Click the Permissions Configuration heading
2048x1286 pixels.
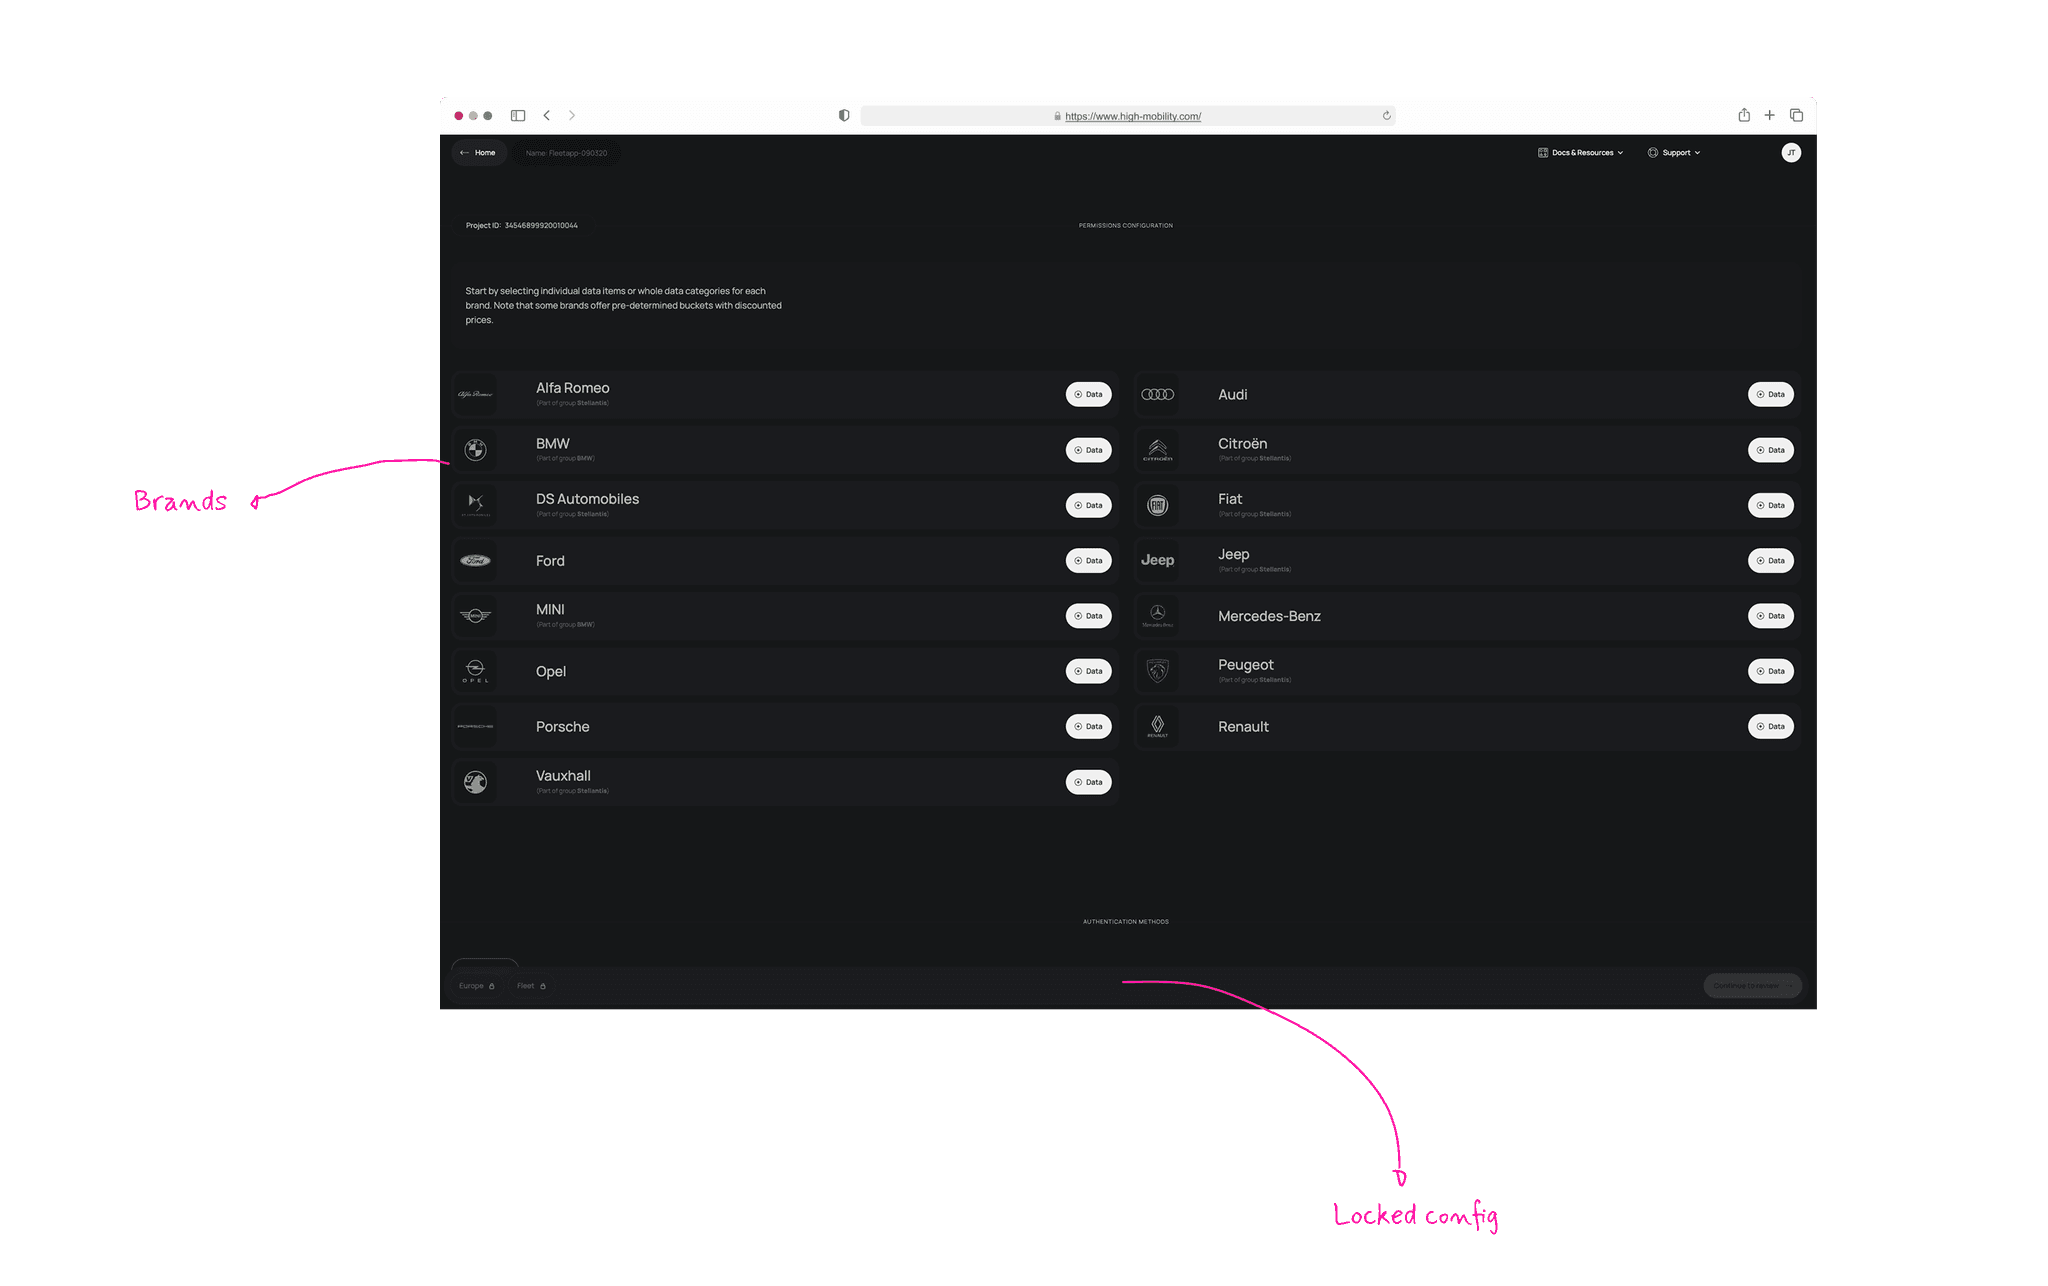point(1126,226)
